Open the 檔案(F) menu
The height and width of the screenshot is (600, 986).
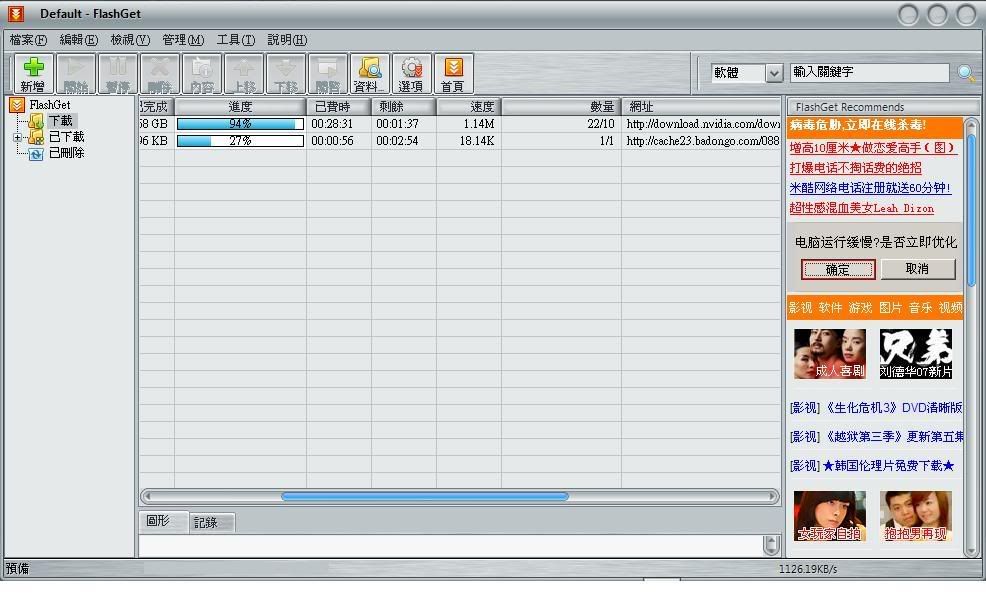(x=28, y=40)
